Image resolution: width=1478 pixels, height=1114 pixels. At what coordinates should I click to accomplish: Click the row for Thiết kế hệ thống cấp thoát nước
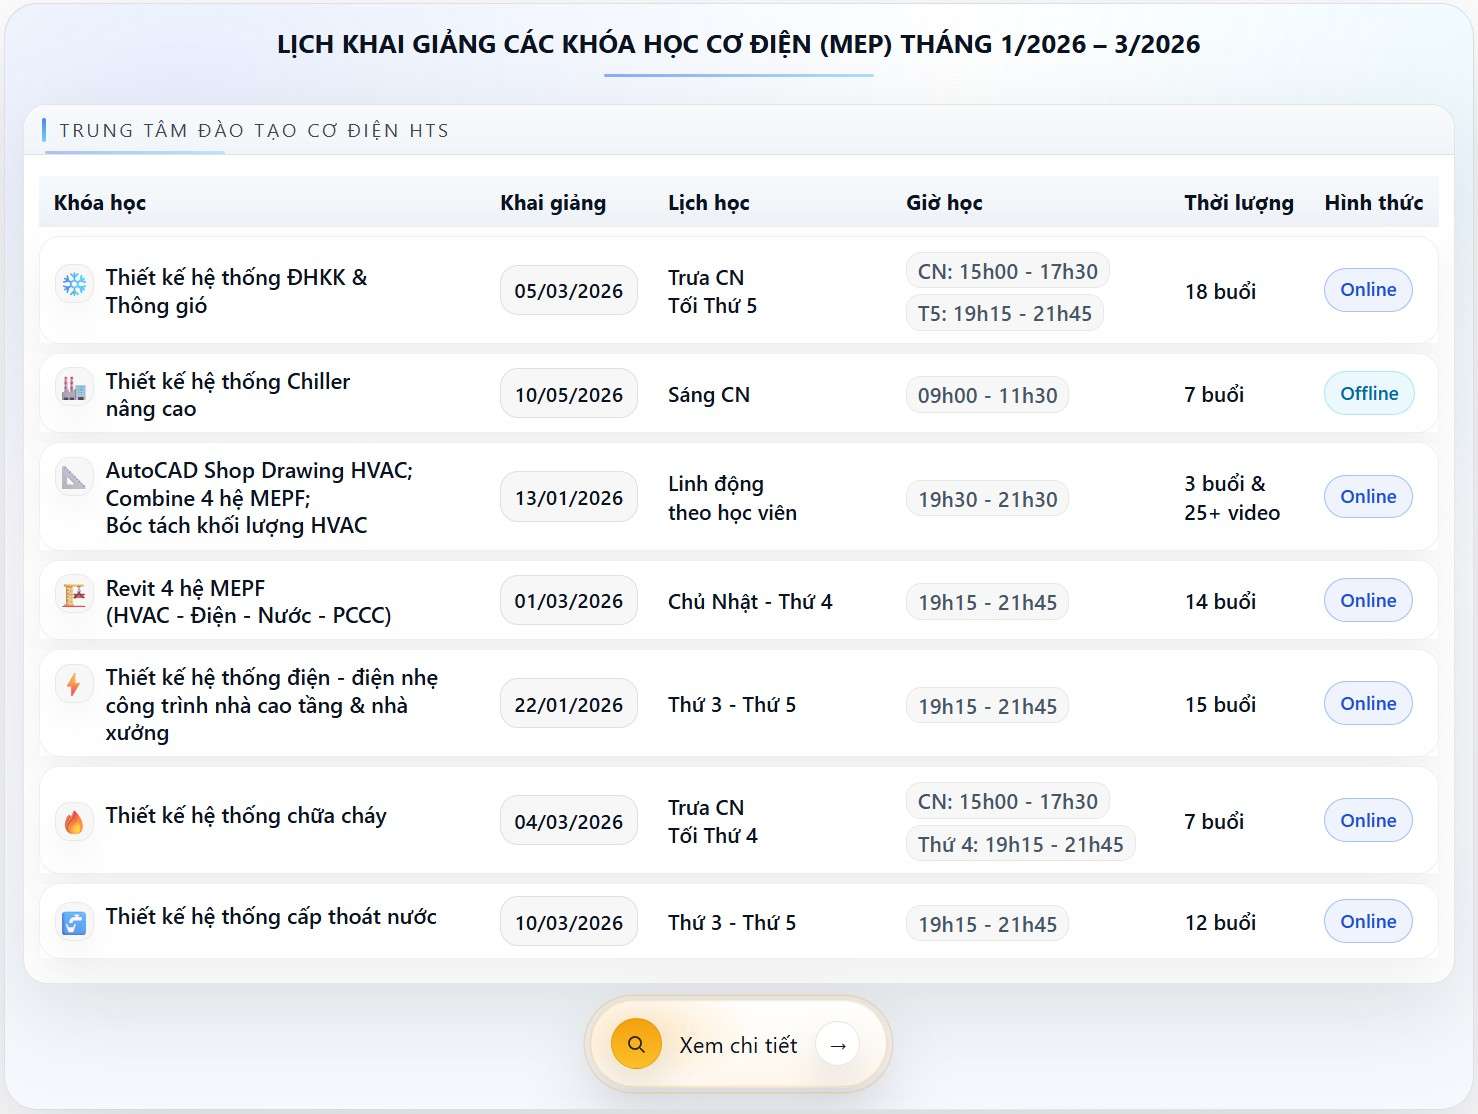tap(737, 921)
